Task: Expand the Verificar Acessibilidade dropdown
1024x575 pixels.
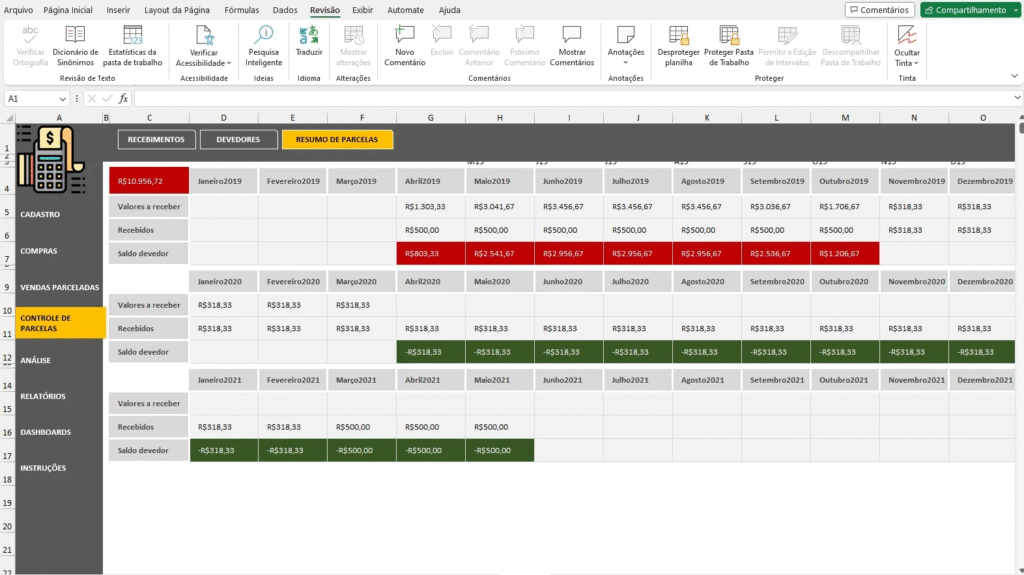Action: point(204,63)
